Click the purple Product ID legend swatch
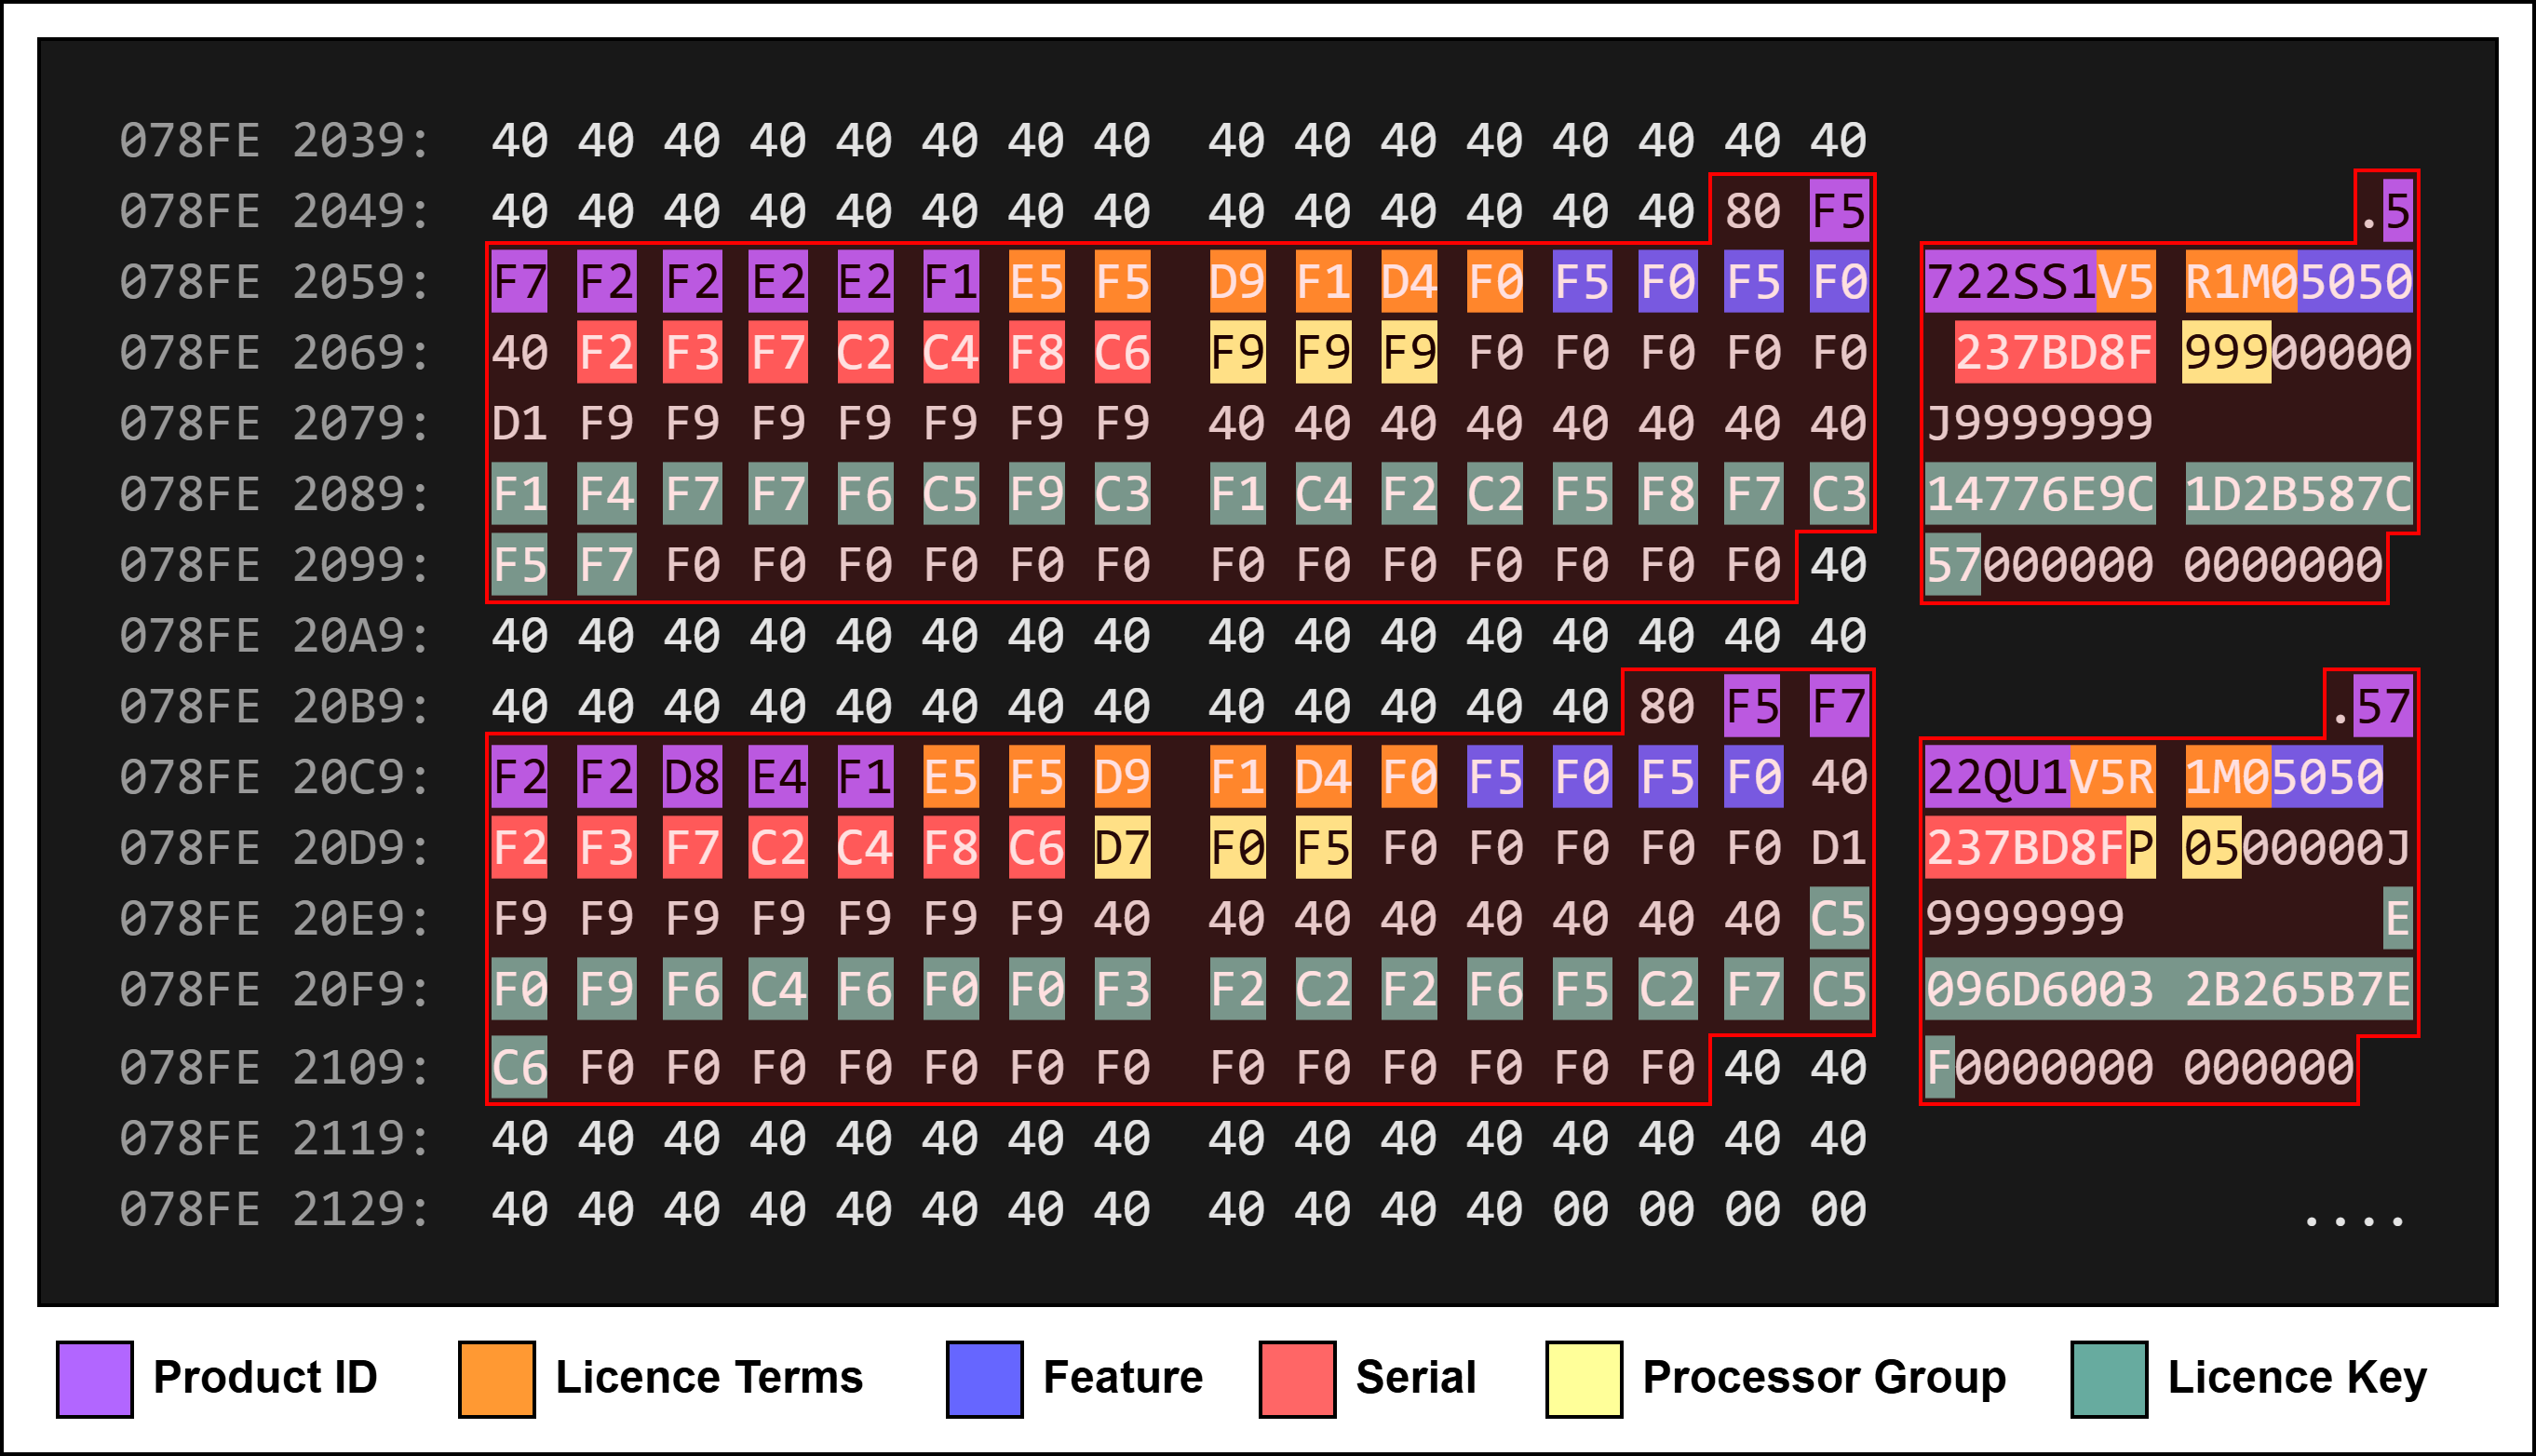 [94, 1379]
